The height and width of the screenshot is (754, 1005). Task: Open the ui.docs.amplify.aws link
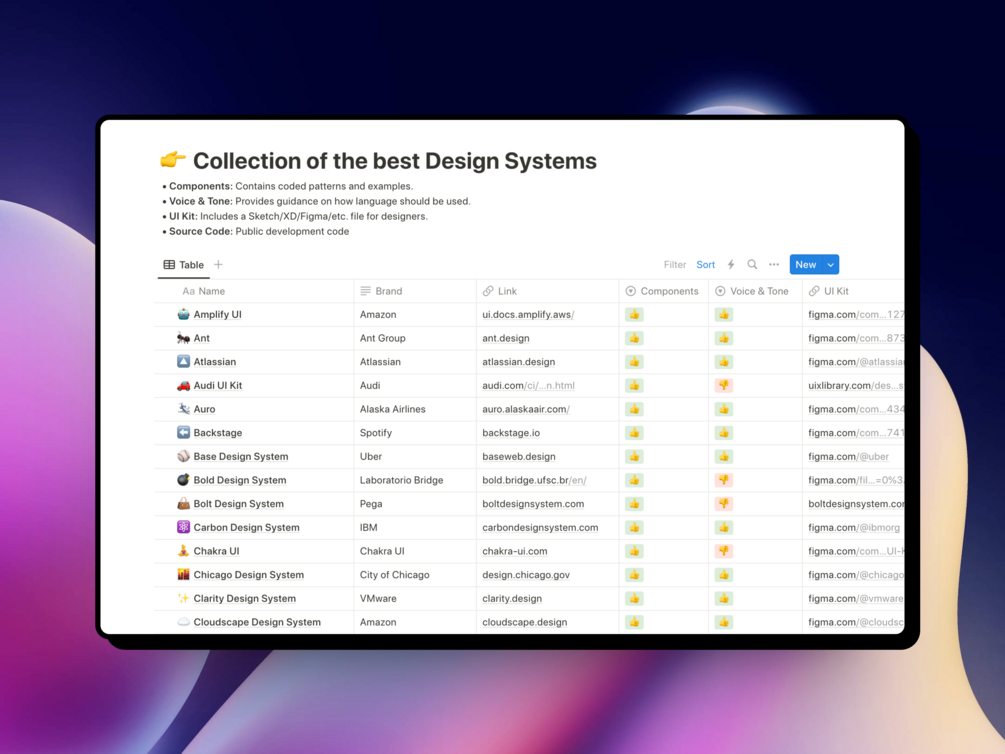pyautogui.click(x=528, y=314)
